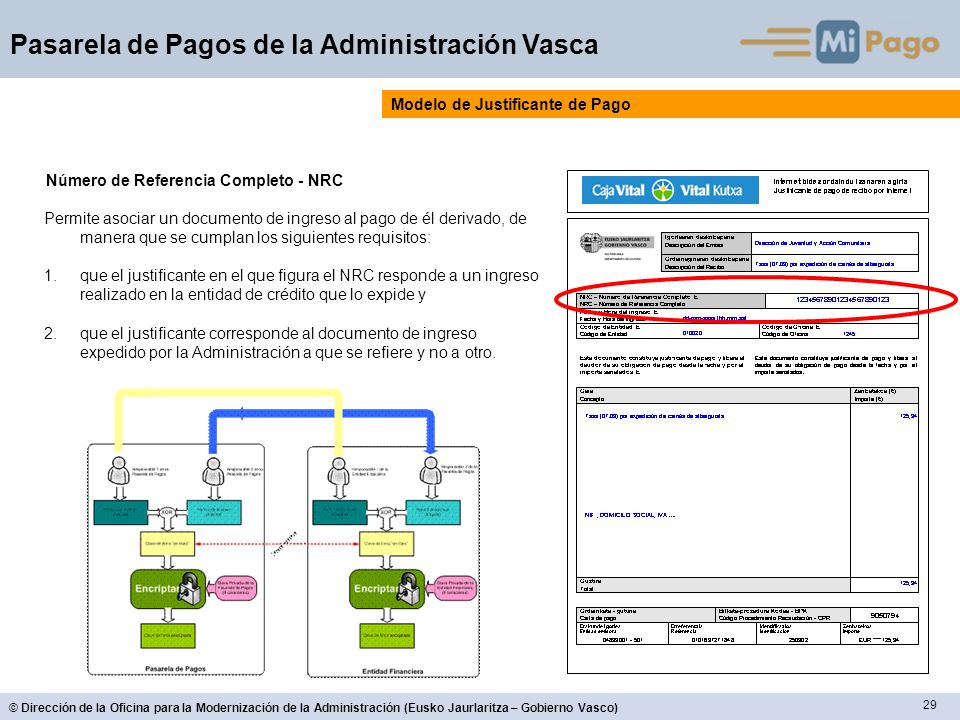960x720 pixels.
Task: Click padlock icon in Pasarela de Pagos diagram
Action: pos(190,588)
